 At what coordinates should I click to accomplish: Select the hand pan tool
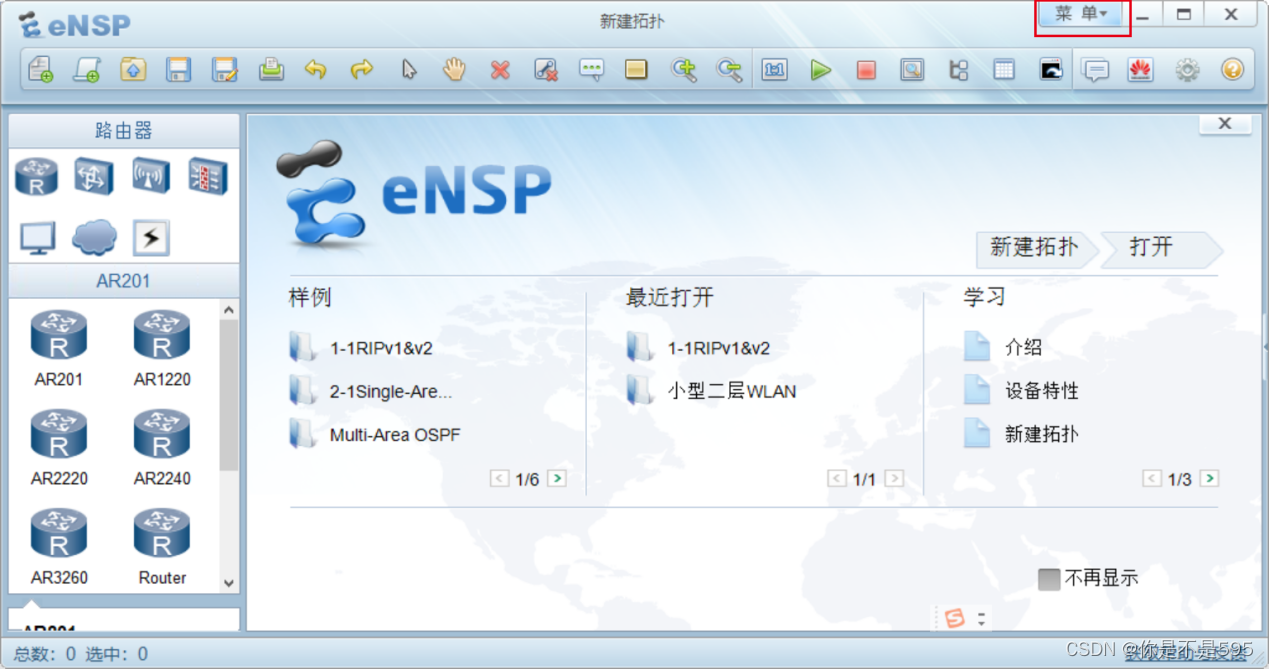click(x=455, y=70)
